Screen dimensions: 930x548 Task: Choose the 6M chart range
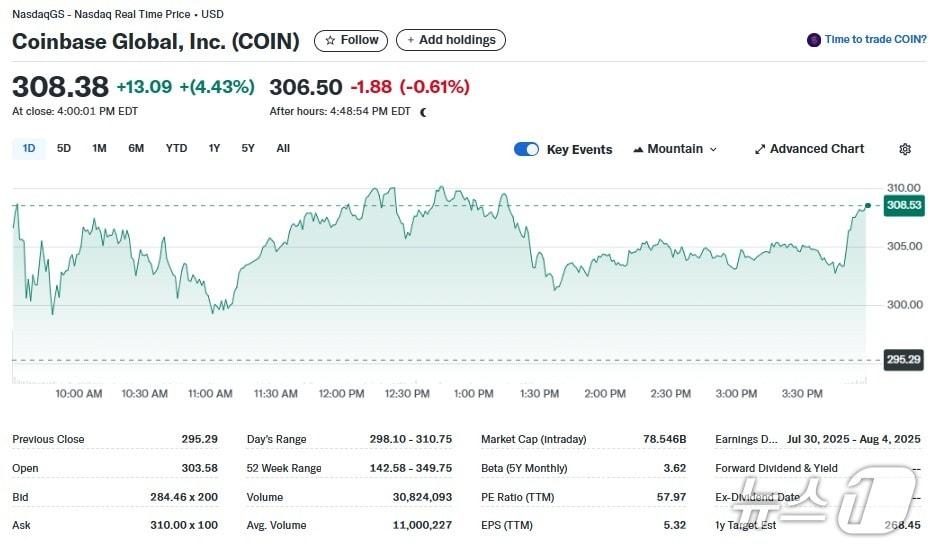coord(136,148)
